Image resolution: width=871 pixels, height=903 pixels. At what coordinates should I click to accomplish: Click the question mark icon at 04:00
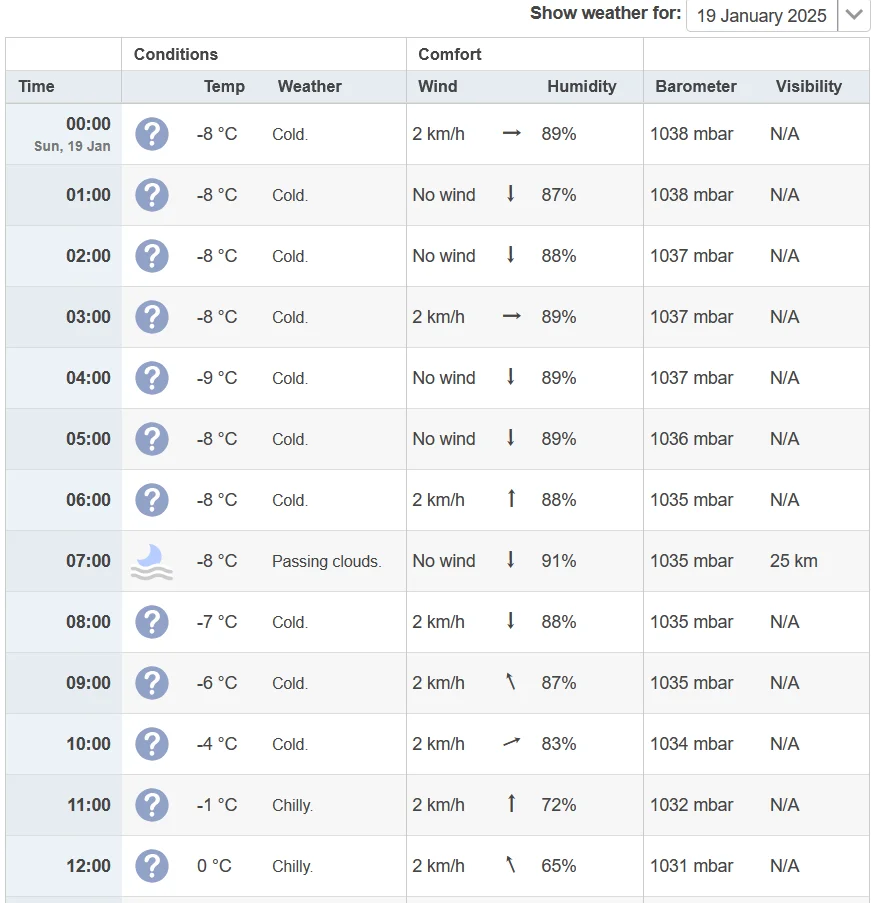152,378
